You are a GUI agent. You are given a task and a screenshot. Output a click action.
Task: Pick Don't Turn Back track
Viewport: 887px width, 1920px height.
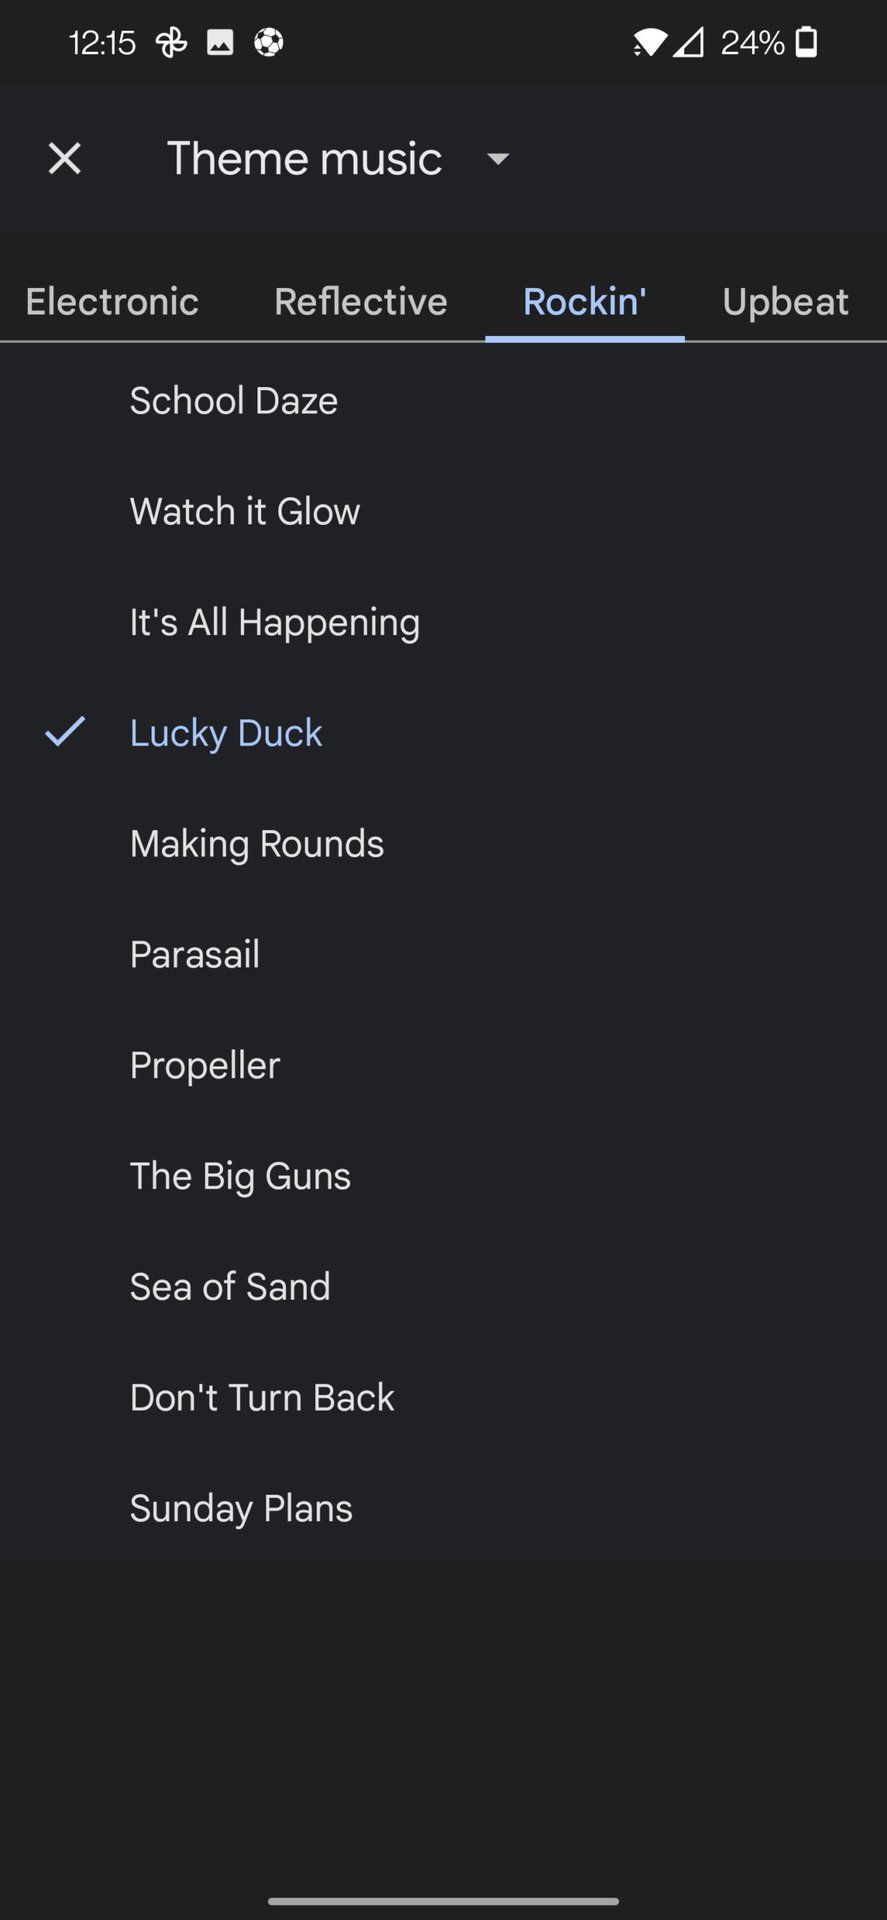[x=262, y=1397]
